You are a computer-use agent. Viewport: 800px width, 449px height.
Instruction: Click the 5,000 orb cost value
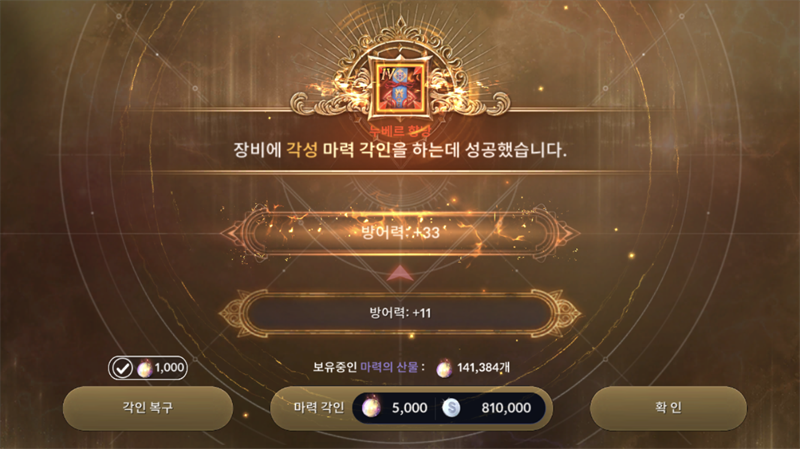(x=410, y=408)
